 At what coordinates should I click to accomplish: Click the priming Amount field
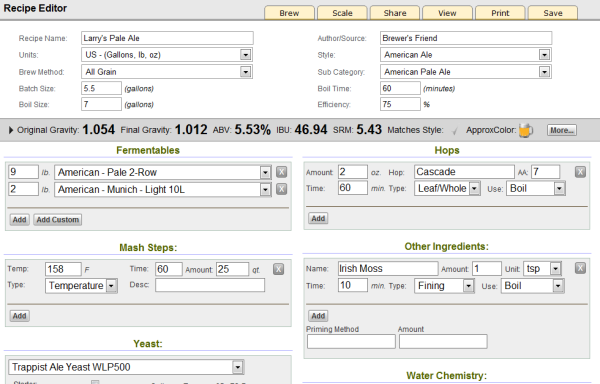(x=443, y=341)
